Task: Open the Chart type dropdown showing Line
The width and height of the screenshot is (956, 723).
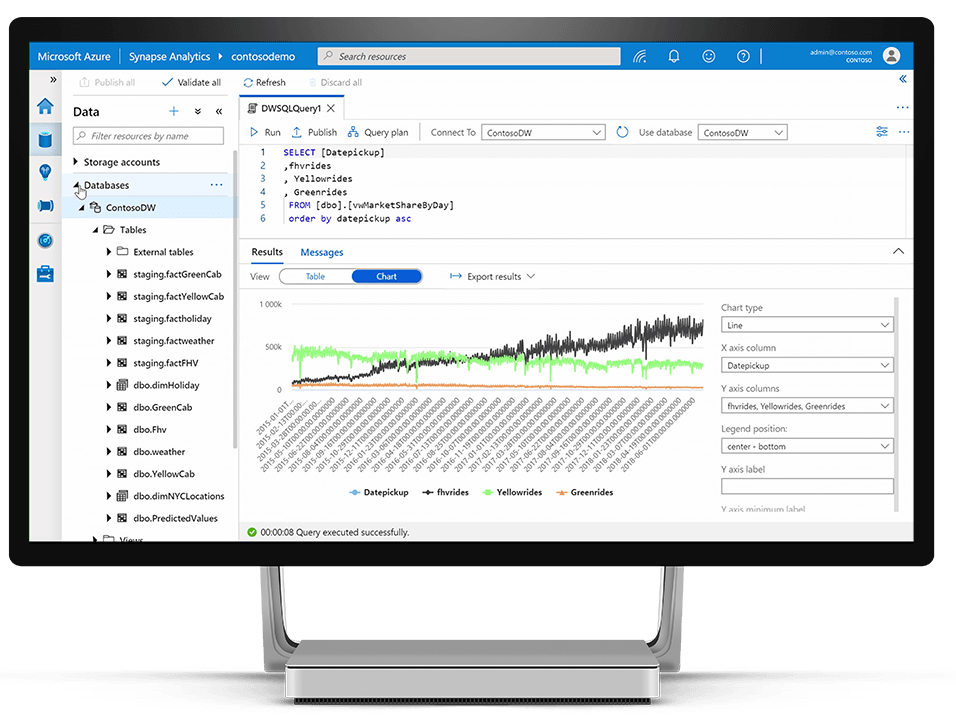Action: click(x=806, y=324)
